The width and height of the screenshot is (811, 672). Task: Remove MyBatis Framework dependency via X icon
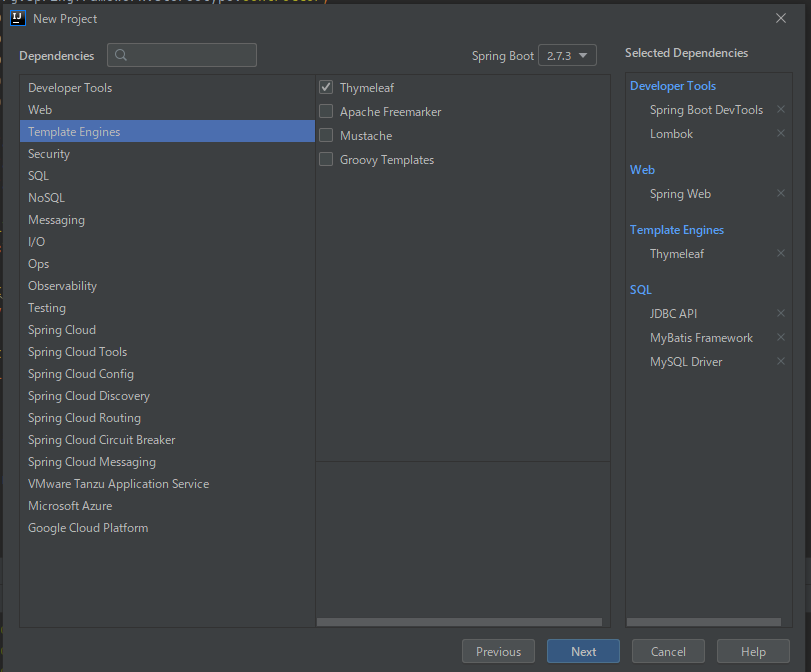[781, 337]
